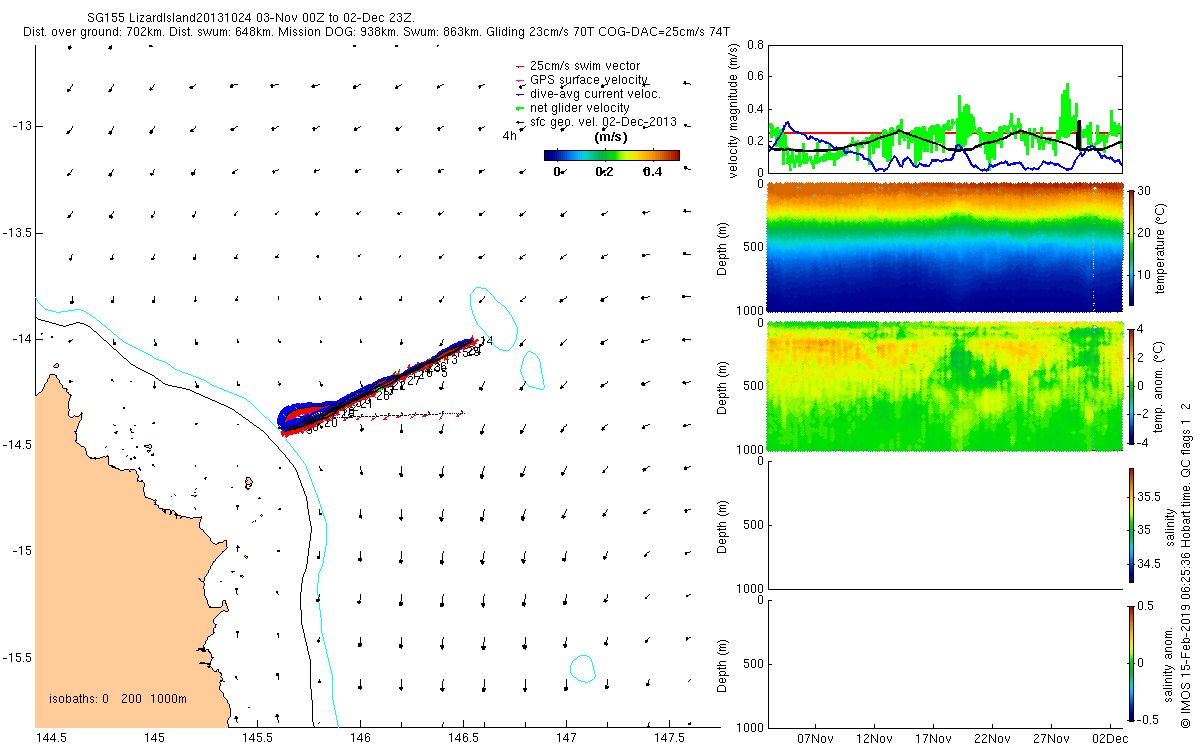Click the salinity colorbar
Screen dimensions: 1200x750
(1131, 524)
